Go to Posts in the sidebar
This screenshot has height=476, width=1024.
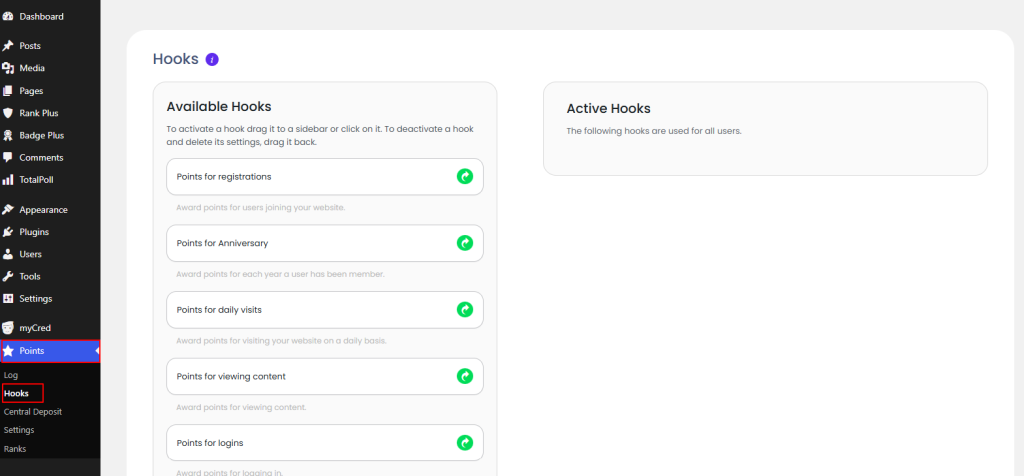[30, 46]
